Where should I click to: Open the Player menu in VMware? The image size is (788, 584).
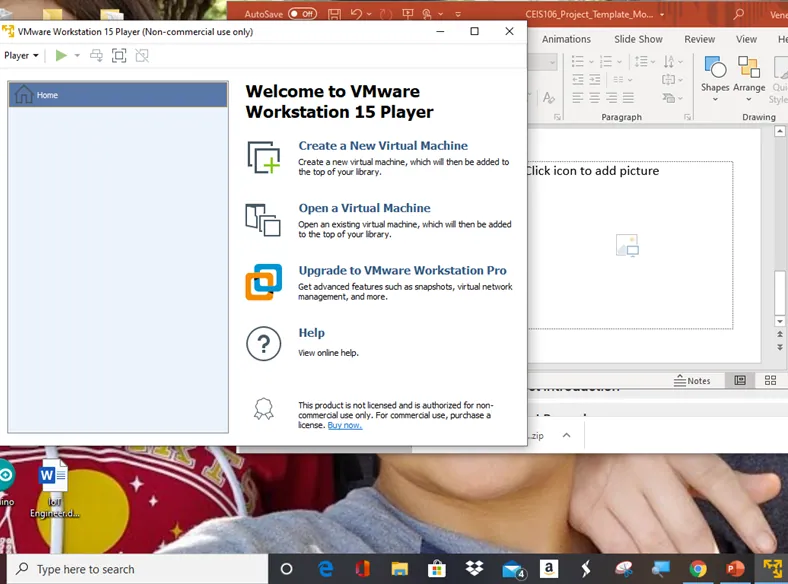pos(21,56)
